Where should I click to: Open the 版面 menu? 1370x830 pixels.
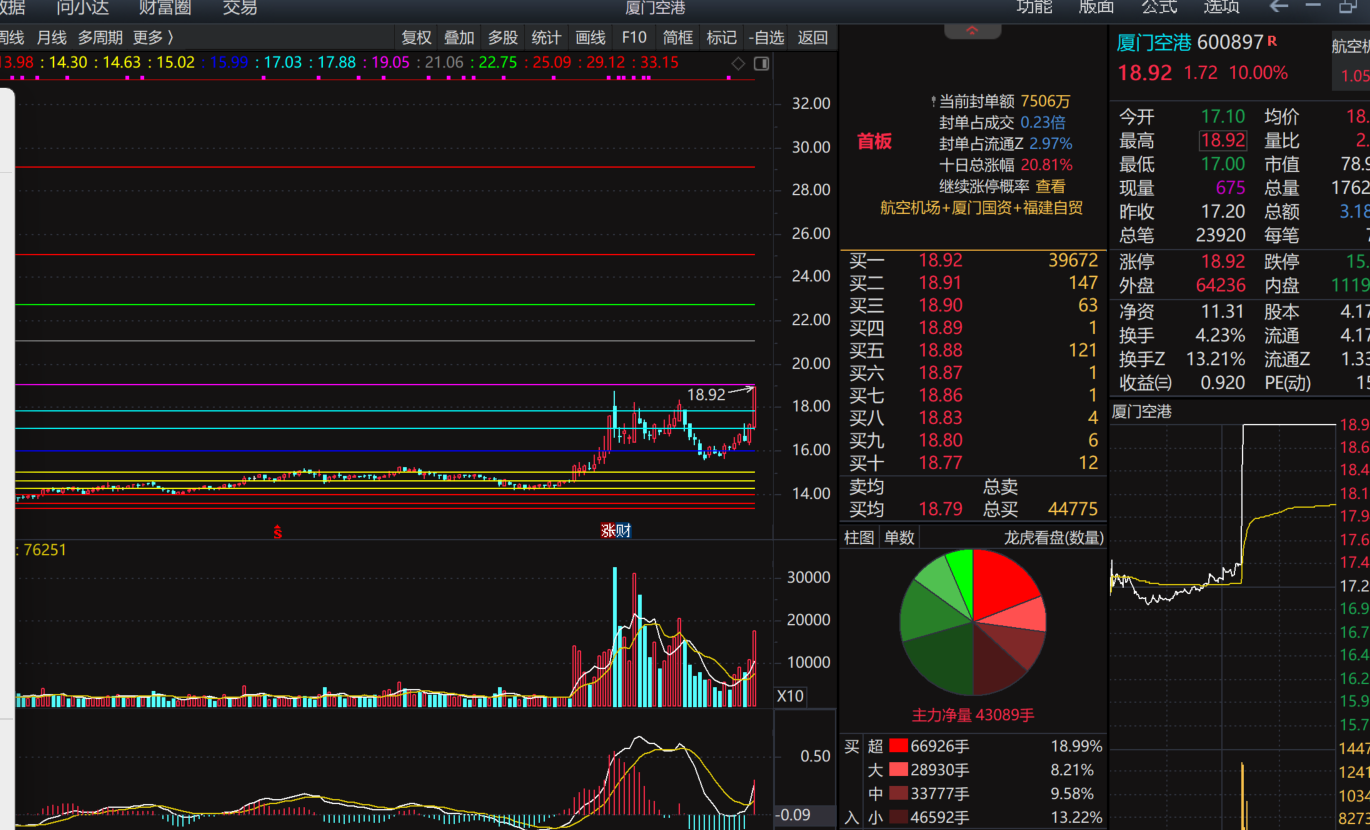click(1097, 7)
